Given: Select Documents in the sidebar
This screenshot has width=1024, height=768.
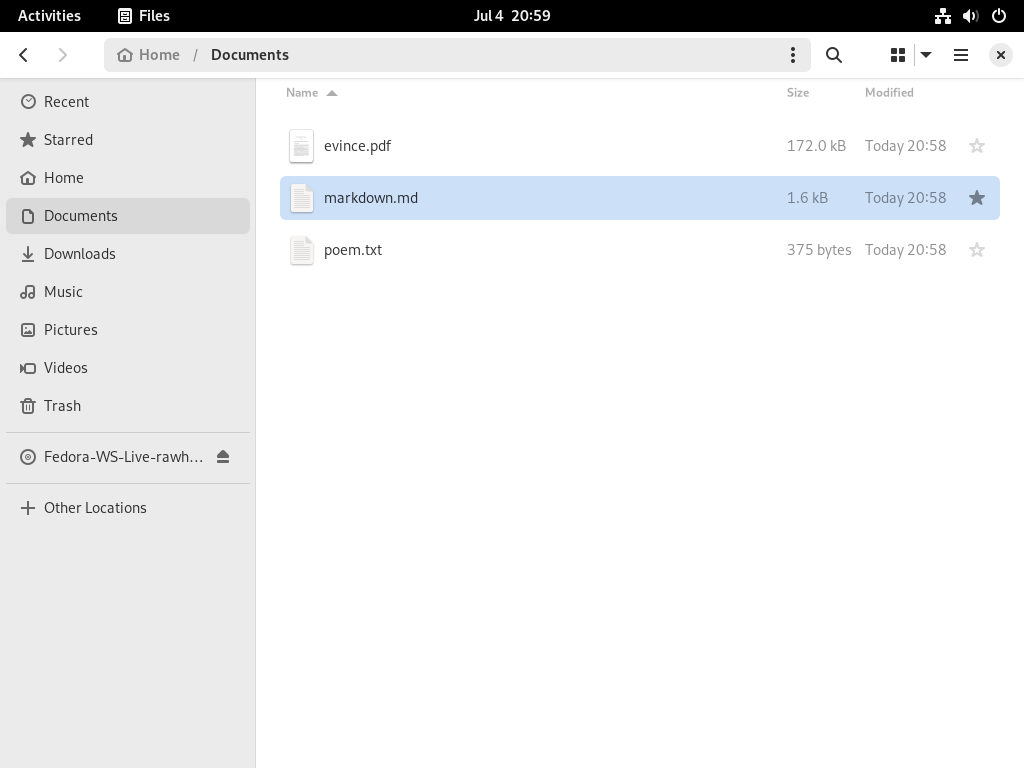Looking at the screenshot, I should 128,216.
